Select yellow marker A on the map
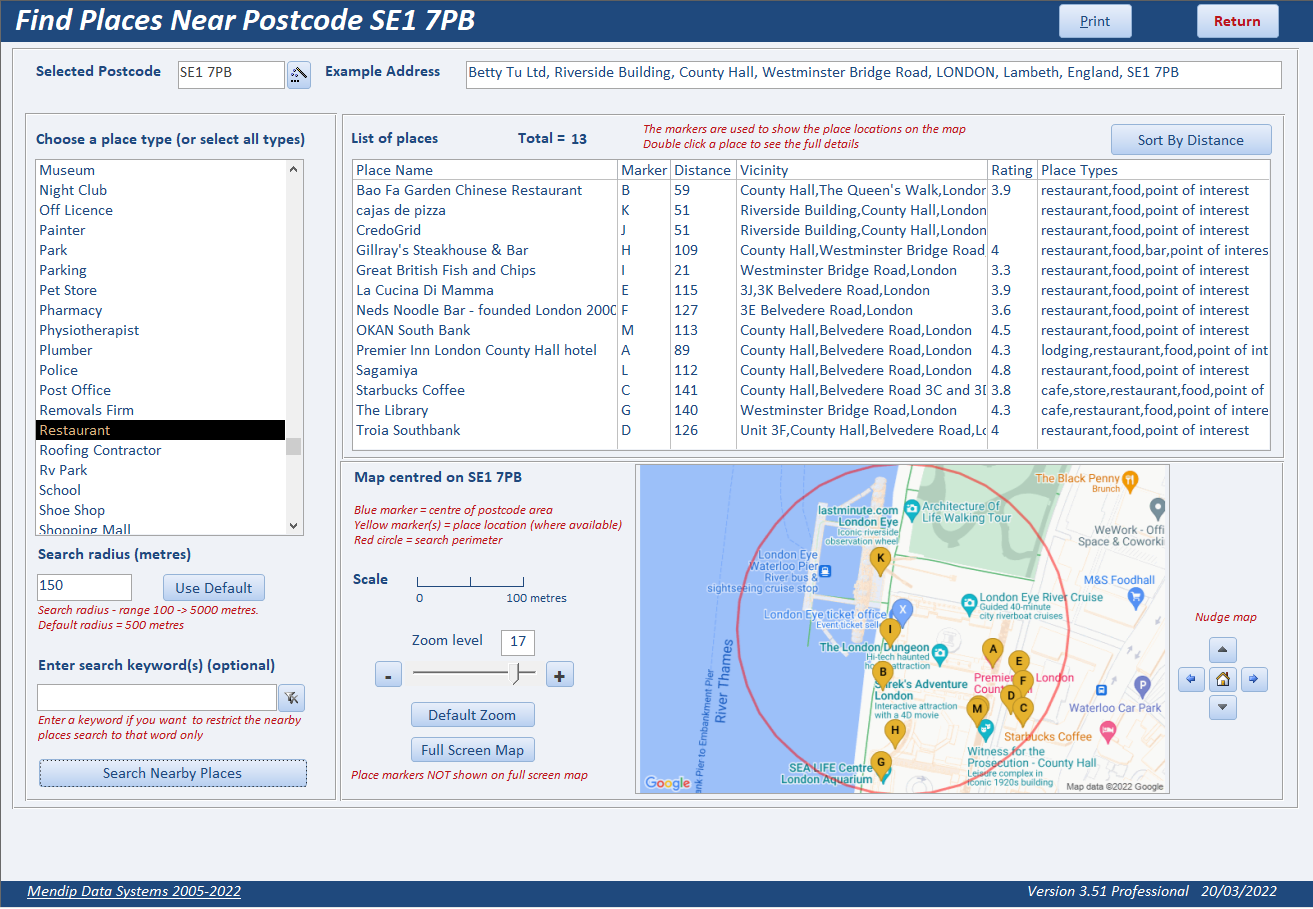Image resolution: width=1313 pixels, height=909 pixels. pyautogui.click(x=992, y=651)
